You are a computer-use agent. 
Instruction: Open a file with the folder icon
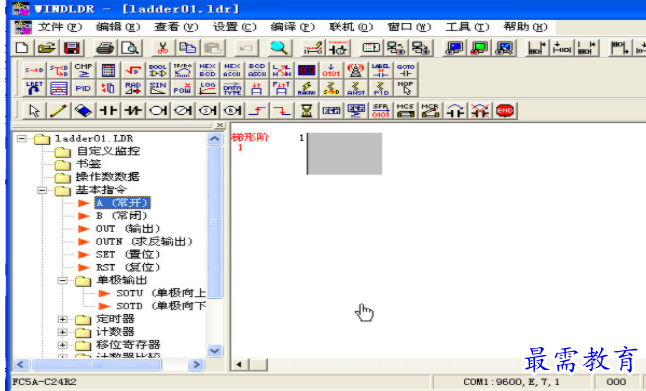47,48
